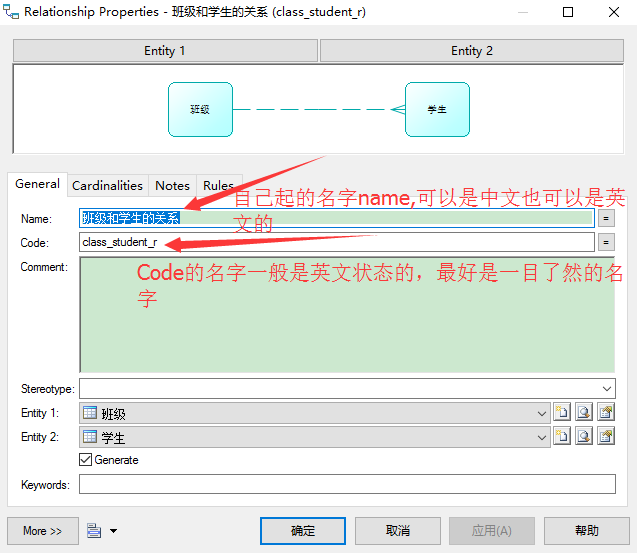The image size is (637, 553).
Task: Click the equals button beside the Code field
Action: click(x=606, y=243)
